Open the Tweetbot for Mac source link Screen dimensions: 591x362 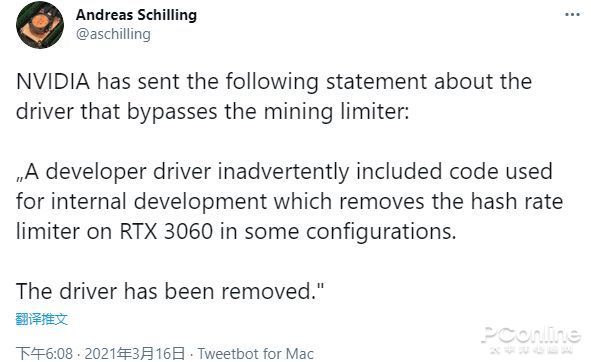coord(256,354)
